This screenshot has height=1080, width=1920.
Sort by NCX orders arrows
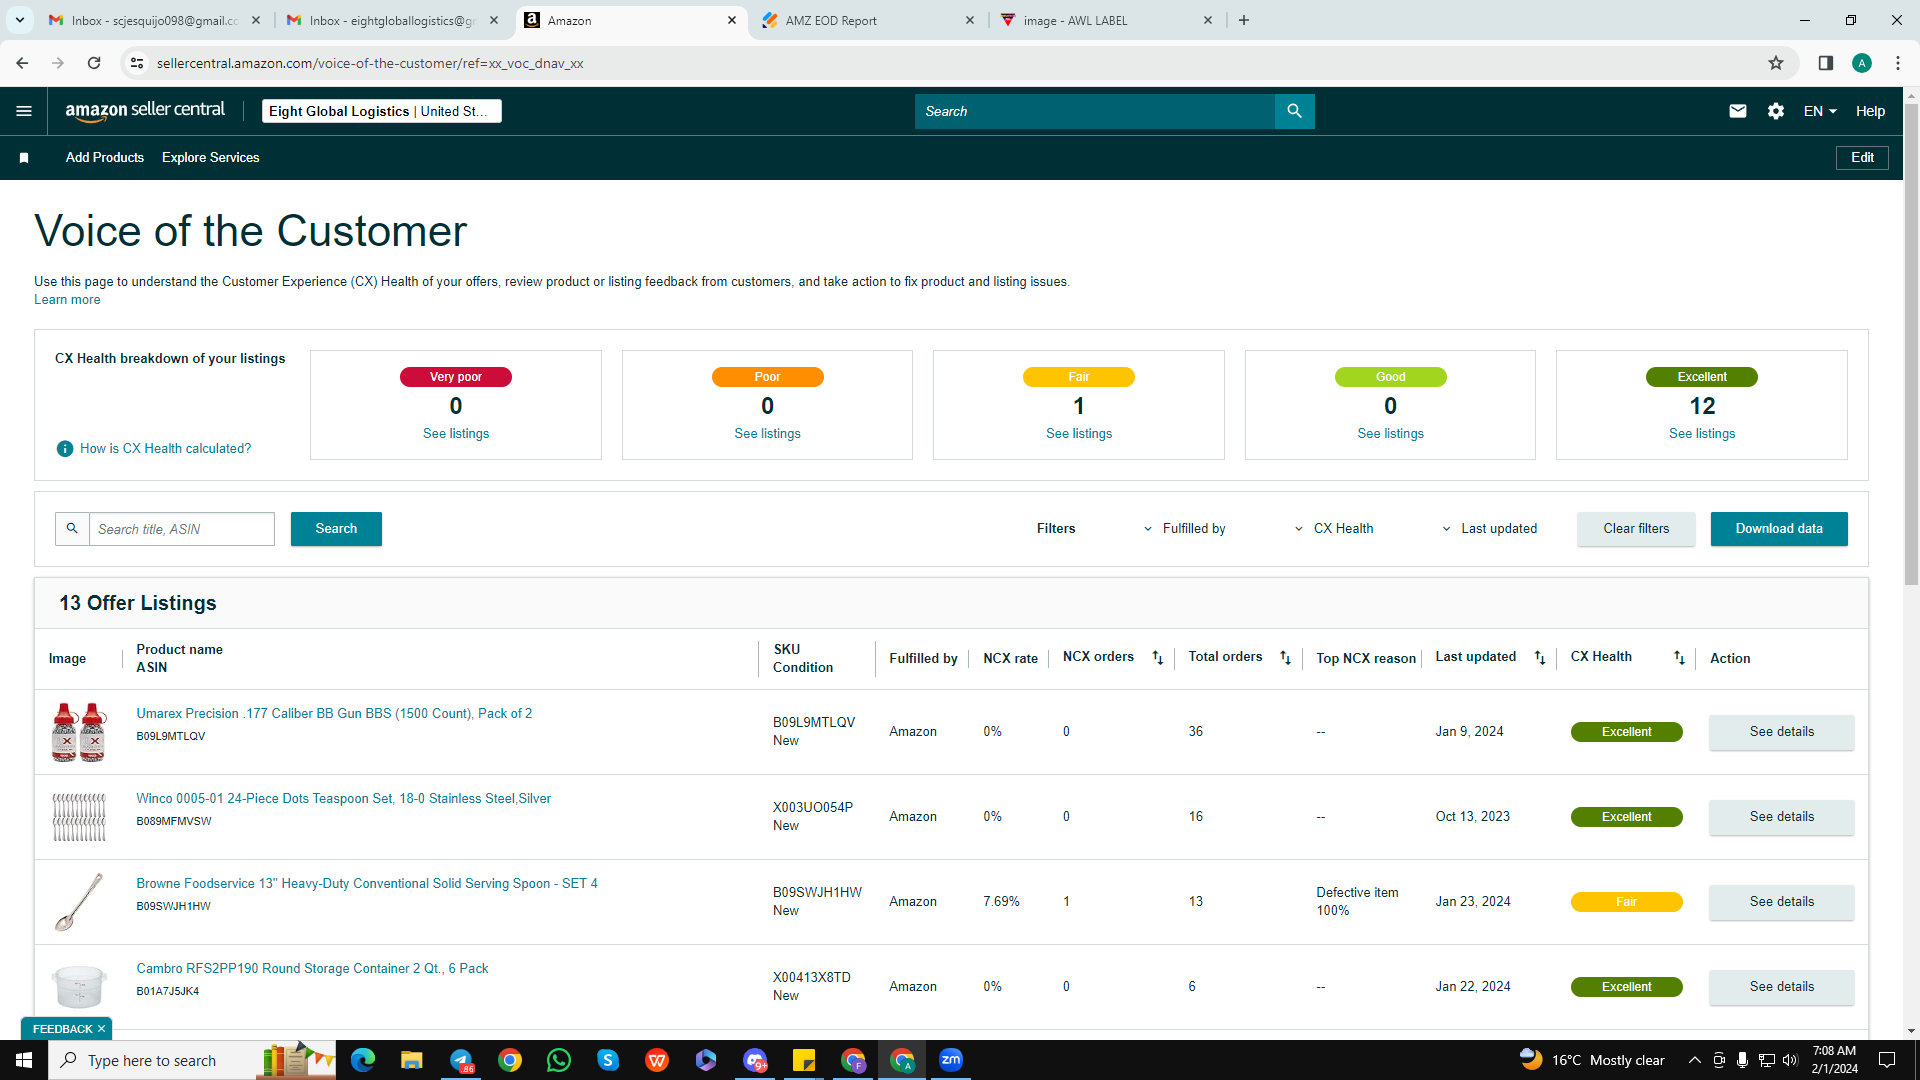[1158, 657]
